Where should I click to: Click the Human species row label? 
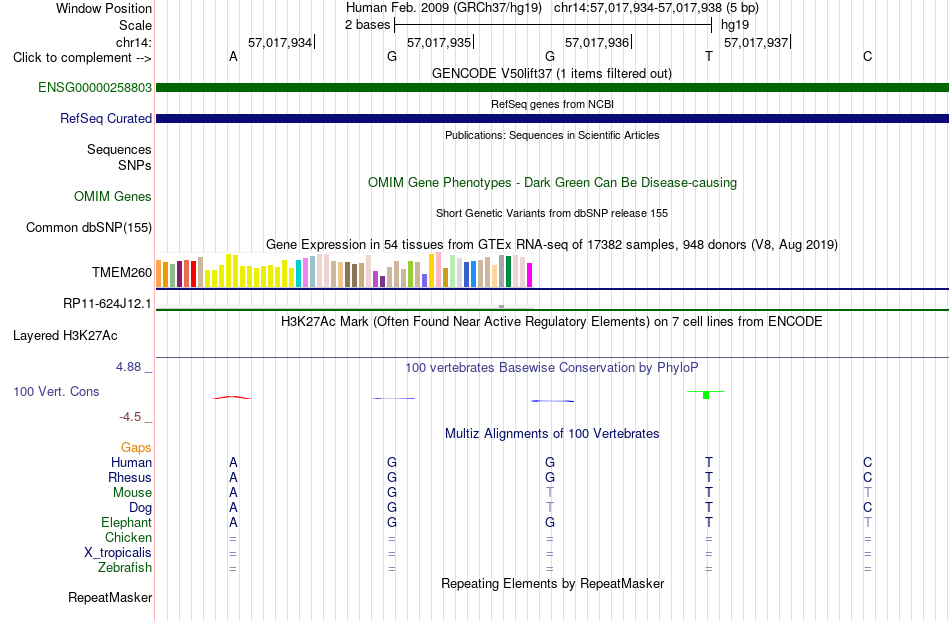[x=131, y=462]
